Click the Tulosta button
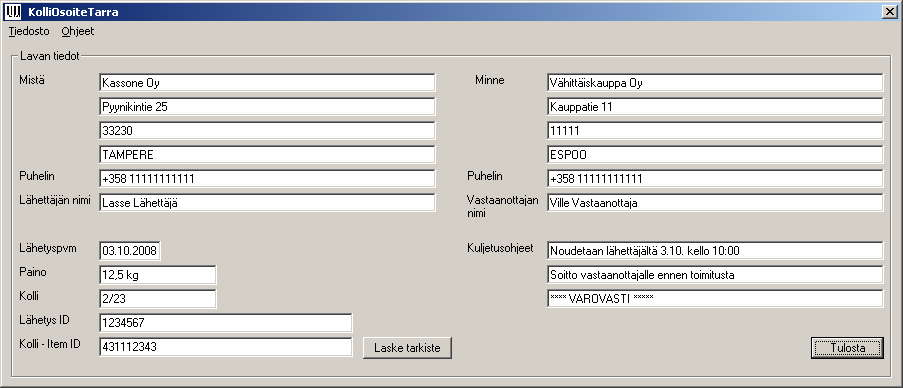 [847, 348]
